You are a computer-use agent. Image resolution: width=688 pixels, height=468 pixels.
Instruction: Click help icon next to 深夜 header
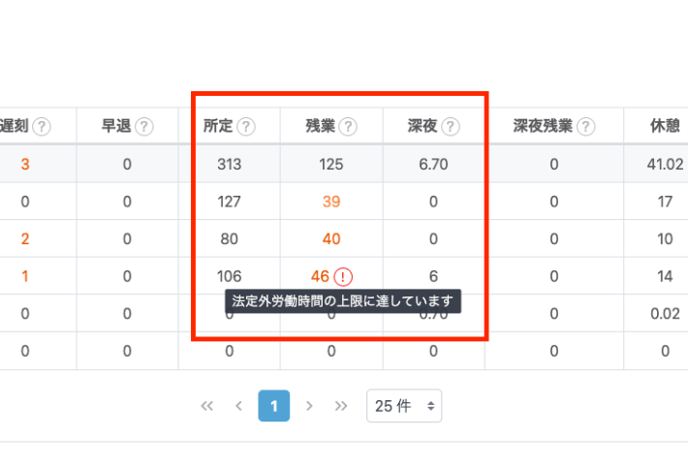click(x=450, y=127)
